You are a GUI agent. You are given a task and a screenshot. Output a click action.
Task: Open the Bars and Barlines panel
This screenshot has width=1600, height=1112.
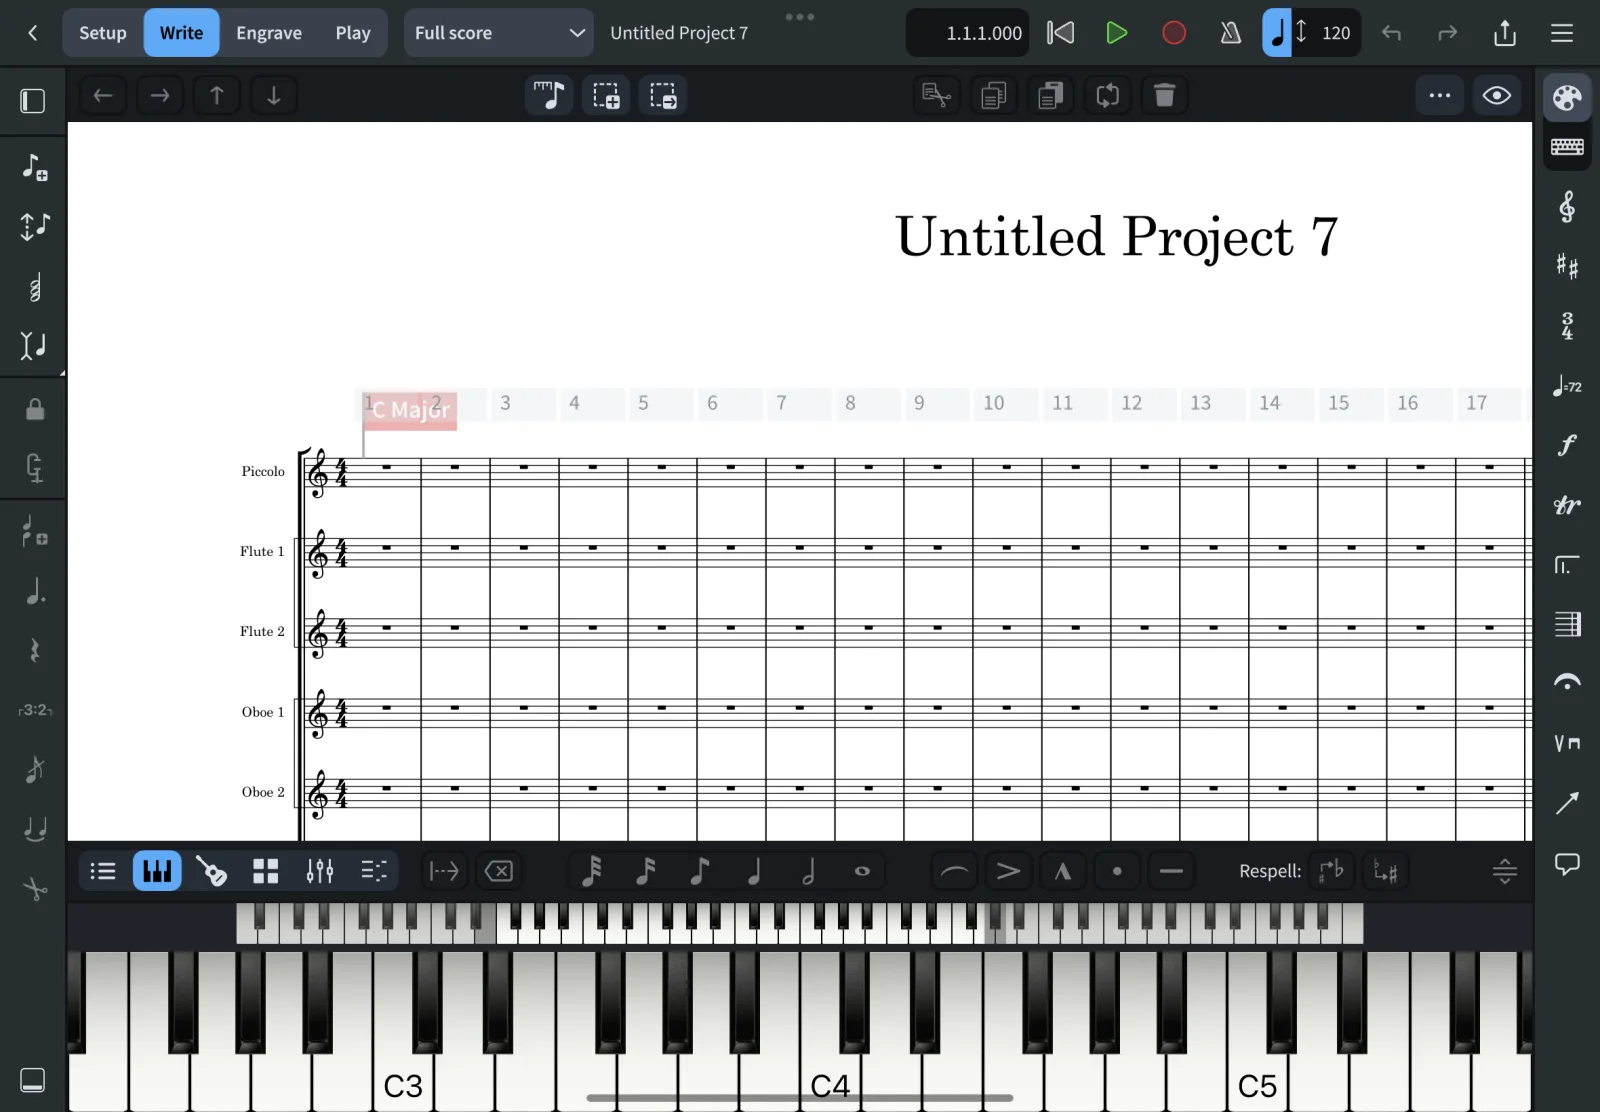(x=1567, y=624)
